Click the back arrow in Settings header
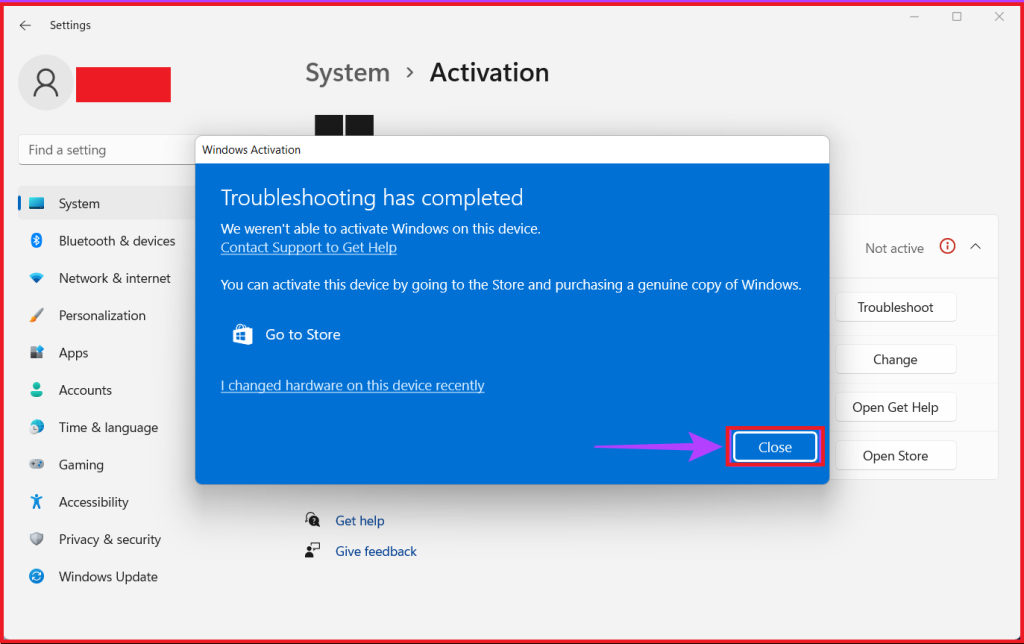The image size is (1024, 644). point(25,25)
